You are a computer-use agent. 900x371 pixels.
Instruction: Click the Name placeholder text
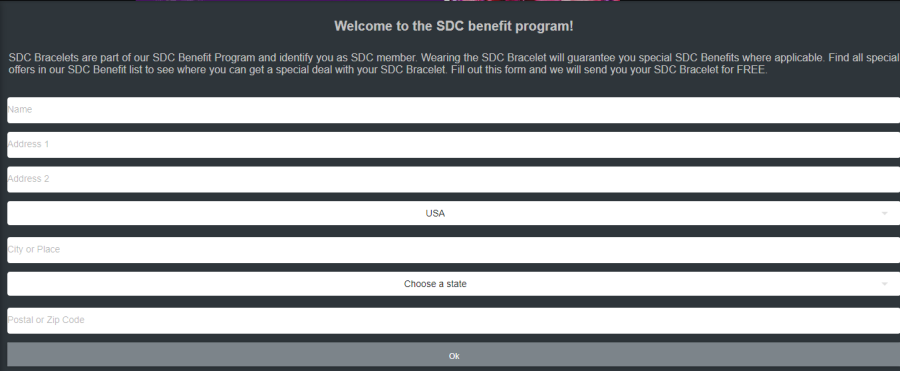(x=20, y=109)
